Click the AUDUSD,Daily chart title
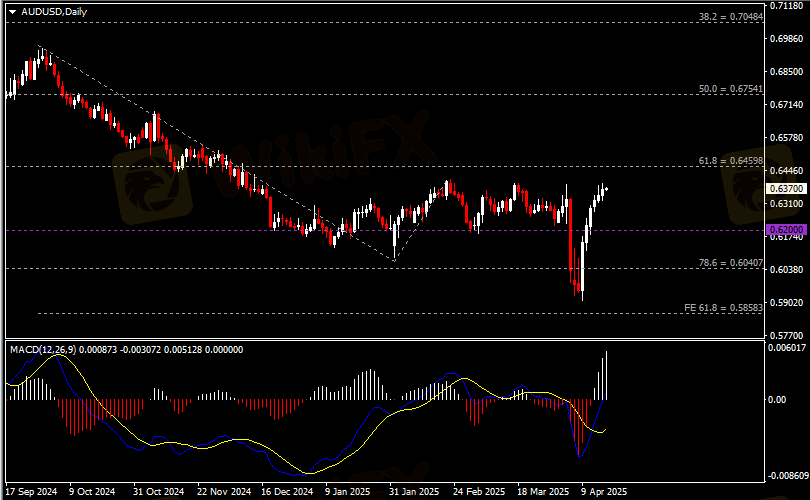Viewport: 810px width, 500px height. 54,12
